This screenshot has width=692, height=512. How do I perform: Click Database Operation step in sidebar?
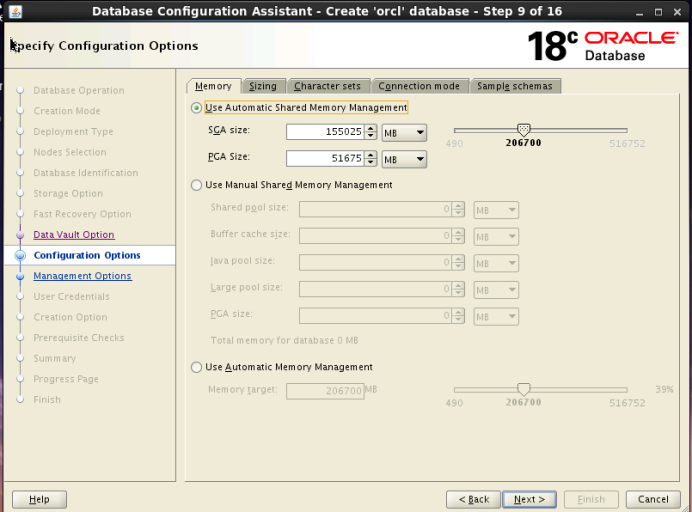click(79, 90)
